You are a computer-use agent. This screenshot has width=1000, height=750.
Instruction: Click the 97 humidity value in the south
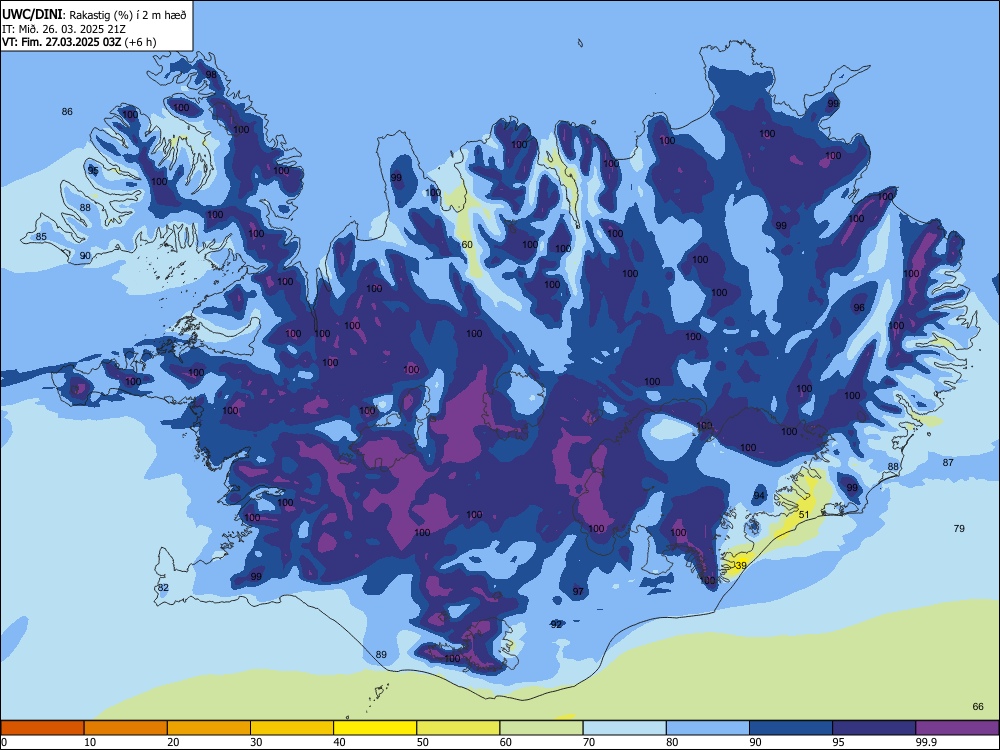[x=578, y=591]
